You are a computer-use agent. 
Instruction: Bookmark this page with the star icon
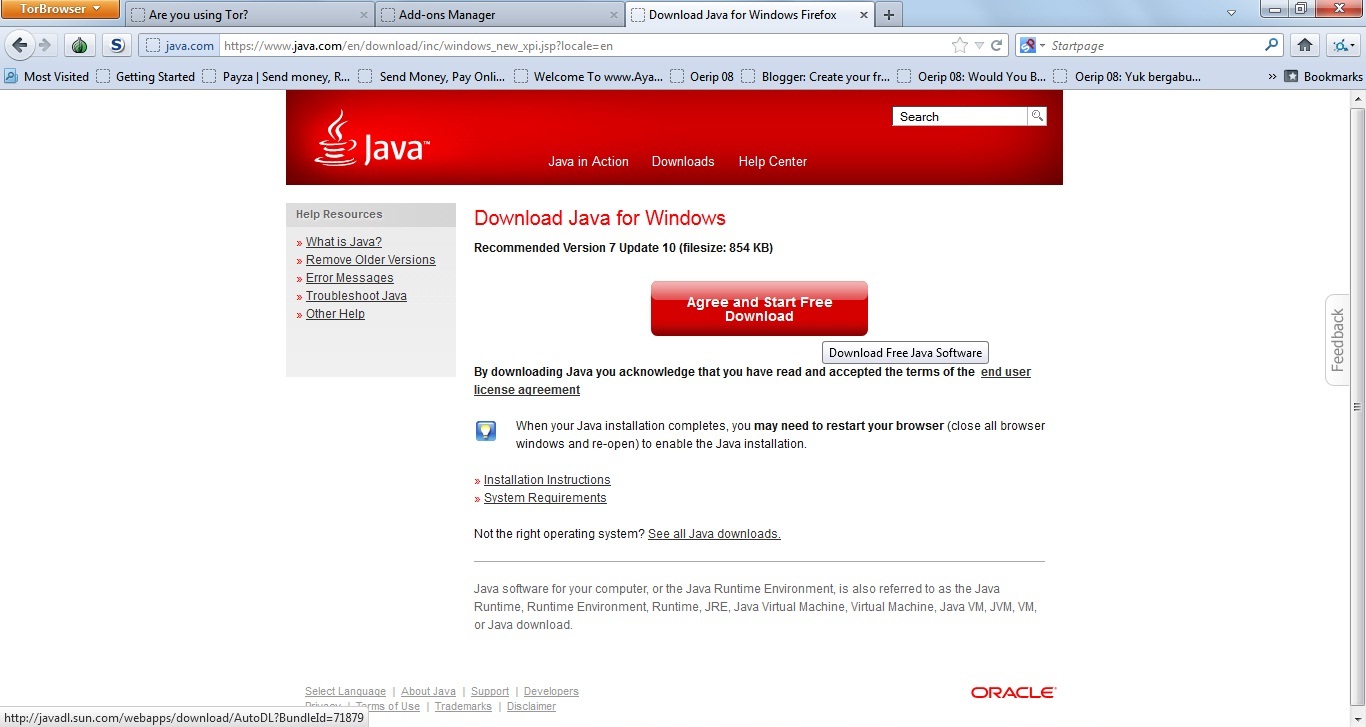[x=960, y=45]
